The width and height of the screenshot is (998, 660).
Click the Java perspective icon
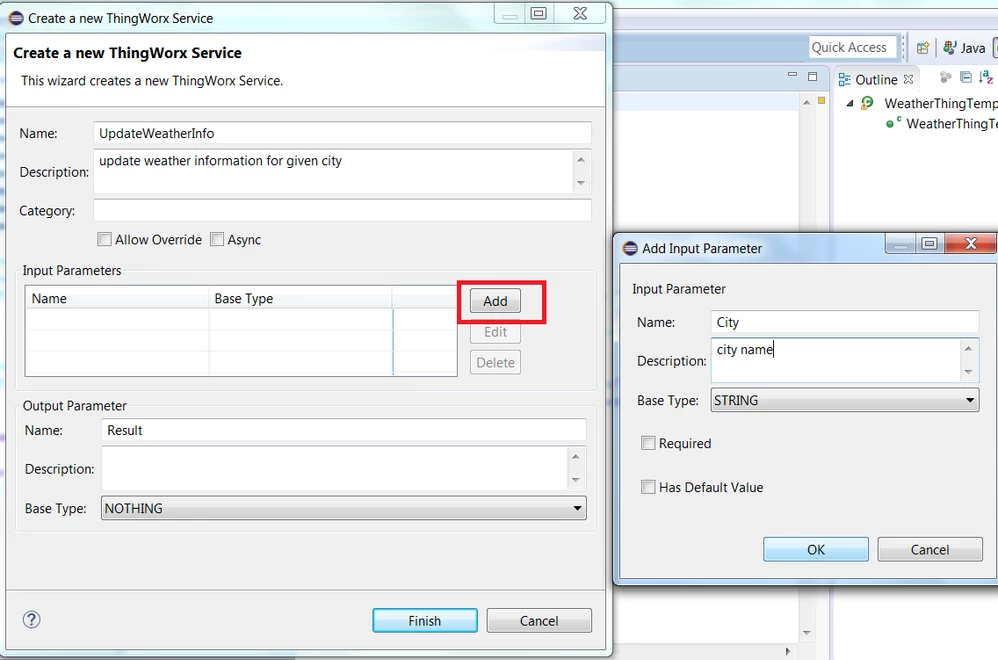click(950, 47)
